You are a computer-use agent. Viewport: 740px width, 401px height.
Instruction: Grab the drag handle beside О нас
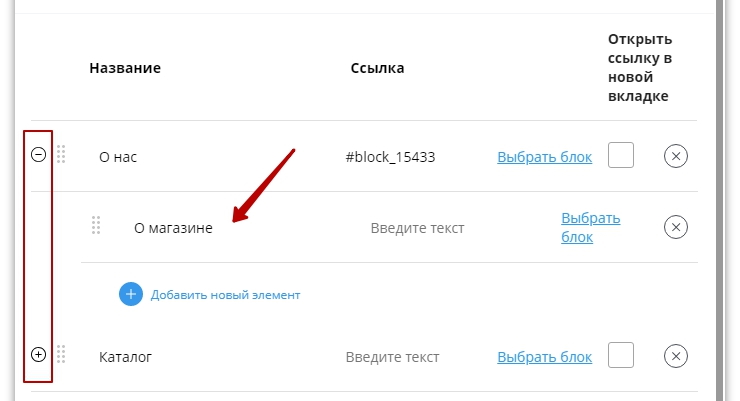pos(61,155)
